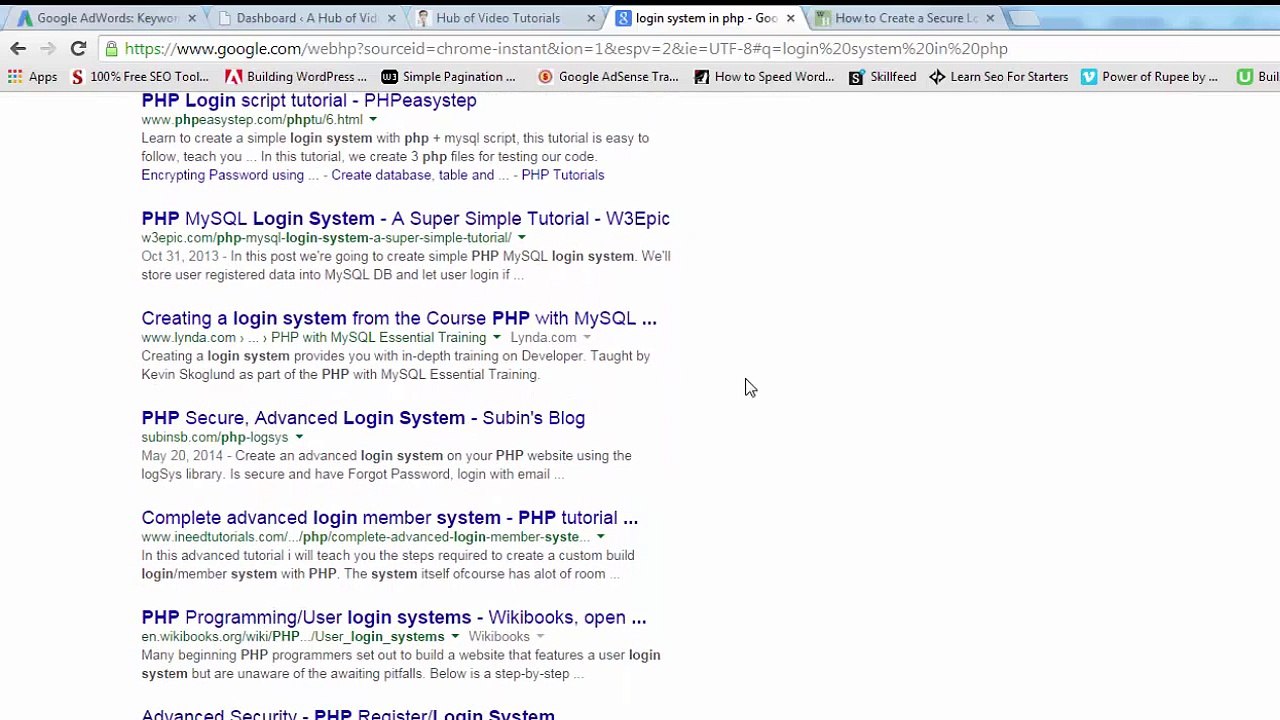Open 'PHP MySQL Login System - W3Epic' result
Image resolution: width=1280 pixels, height=720 pixels.
[x=405, y=218]
